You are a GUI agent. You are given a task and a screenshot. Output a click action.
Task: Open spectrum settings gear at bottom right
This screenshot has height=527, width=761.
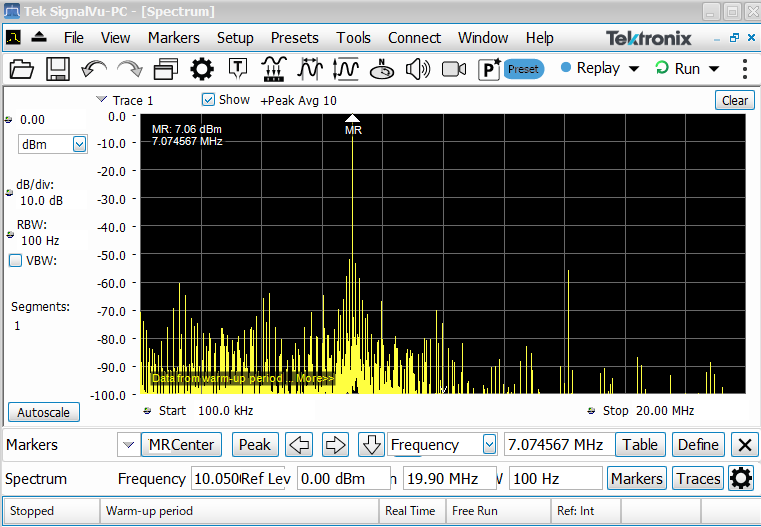click(741, 478)
